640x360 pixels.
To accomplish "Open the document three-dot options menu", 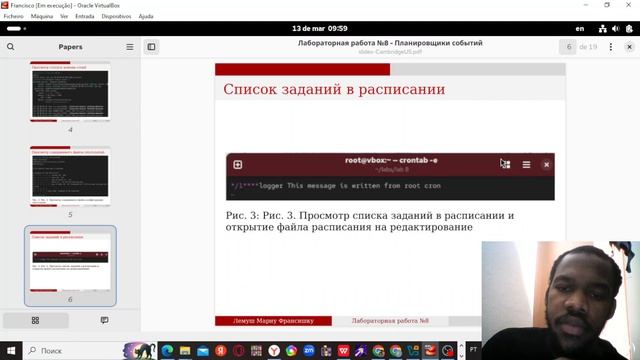I will tap(611, 47).
